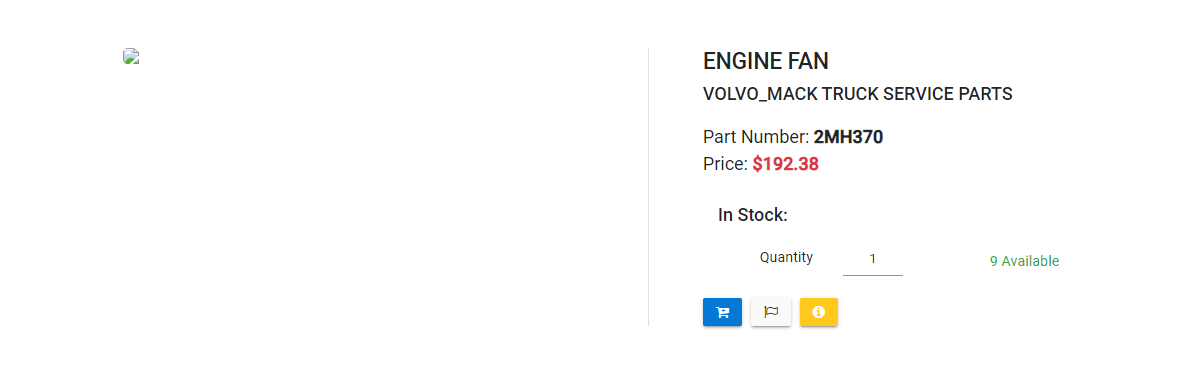Click the word Available in stock text
This screenshot has height=368, width=1192.
[1030, 261]
